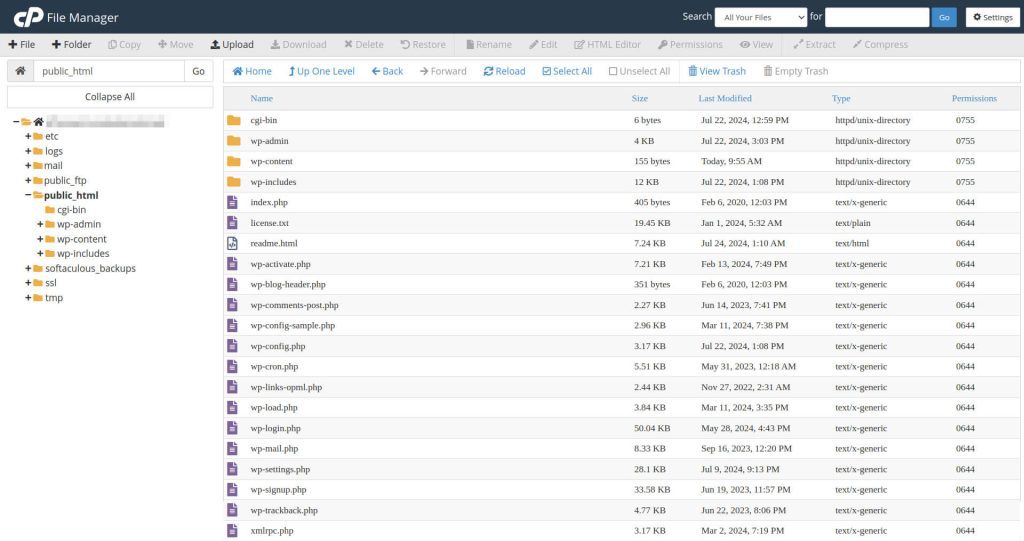Click the View eye toolbar icon
Screen dimensions: 1024x541
[x=744, y=44]
